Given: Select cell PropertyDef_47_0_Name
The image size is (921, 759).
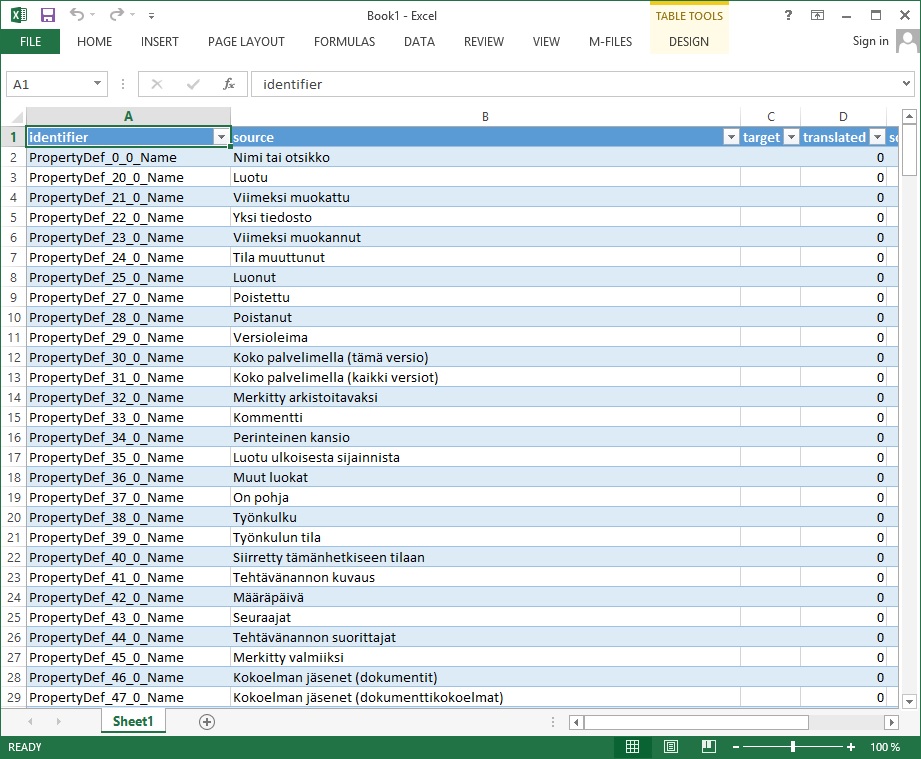Looking at the screenshot, I should tap(128, 697).
